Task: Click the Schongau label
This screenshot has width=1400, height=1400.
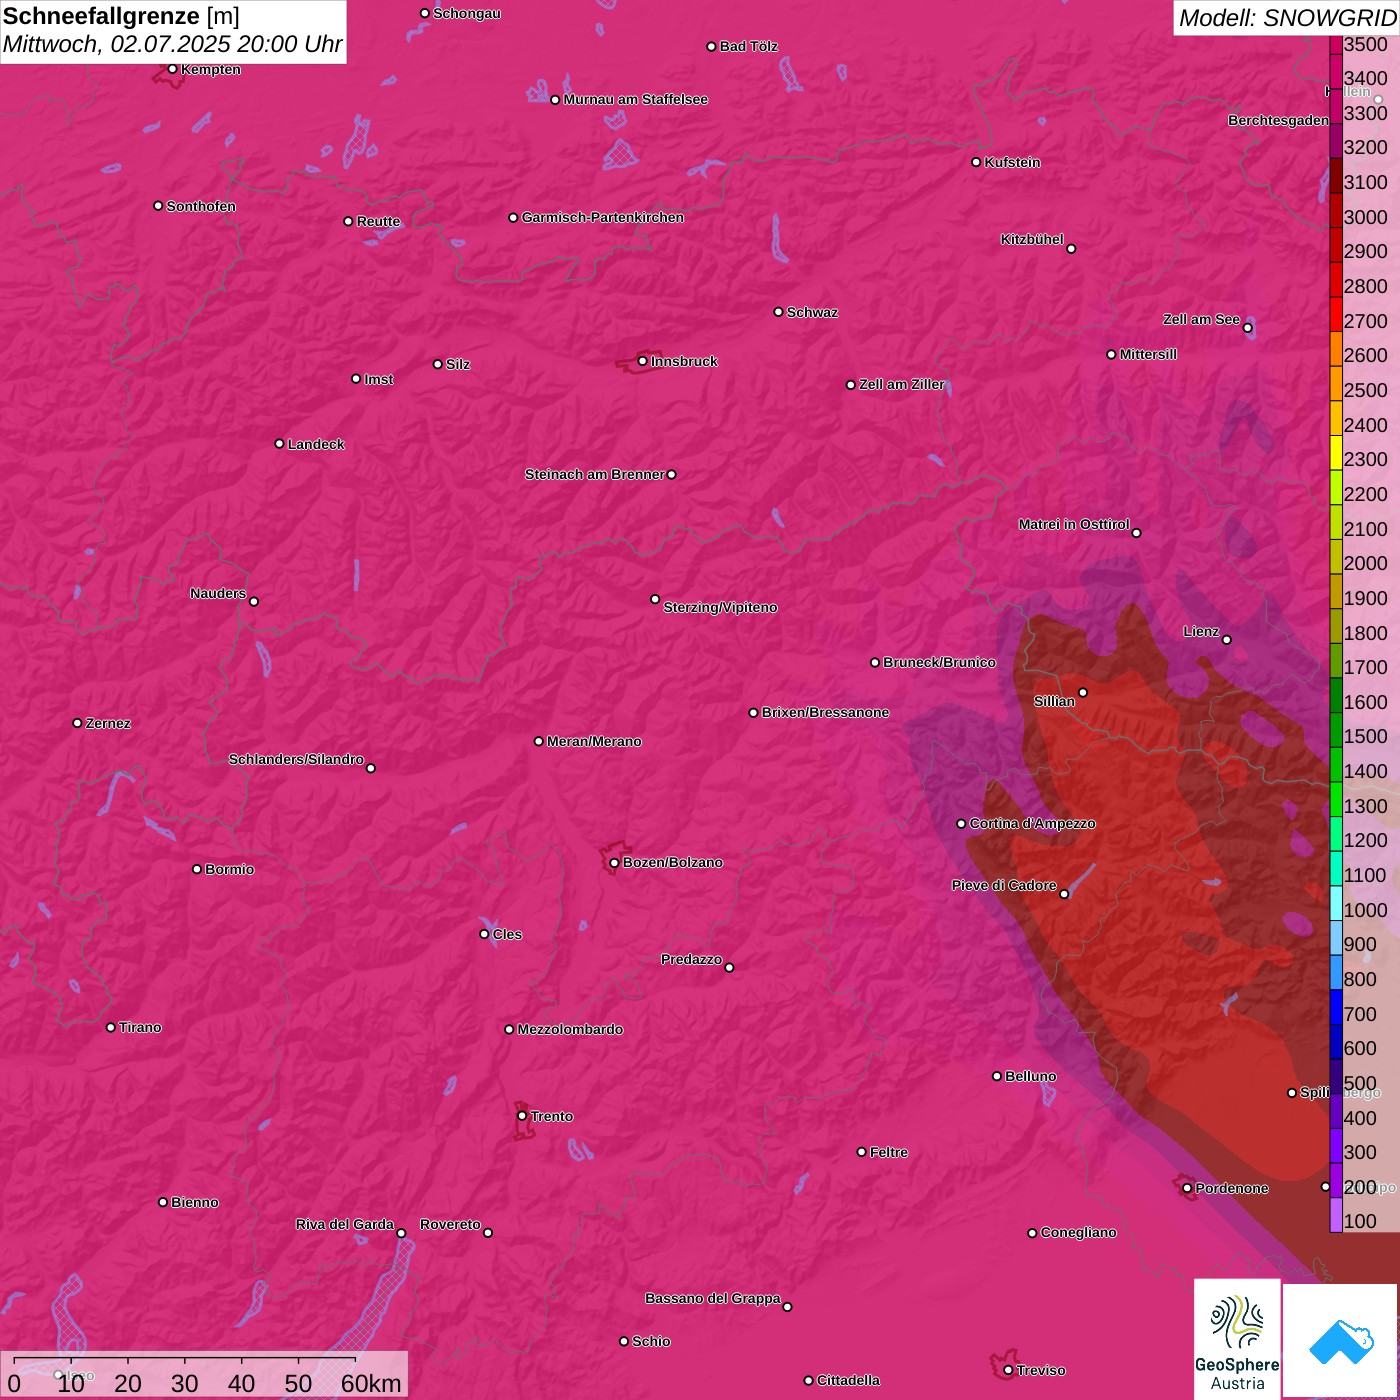Action: click(x=467, y=13)
